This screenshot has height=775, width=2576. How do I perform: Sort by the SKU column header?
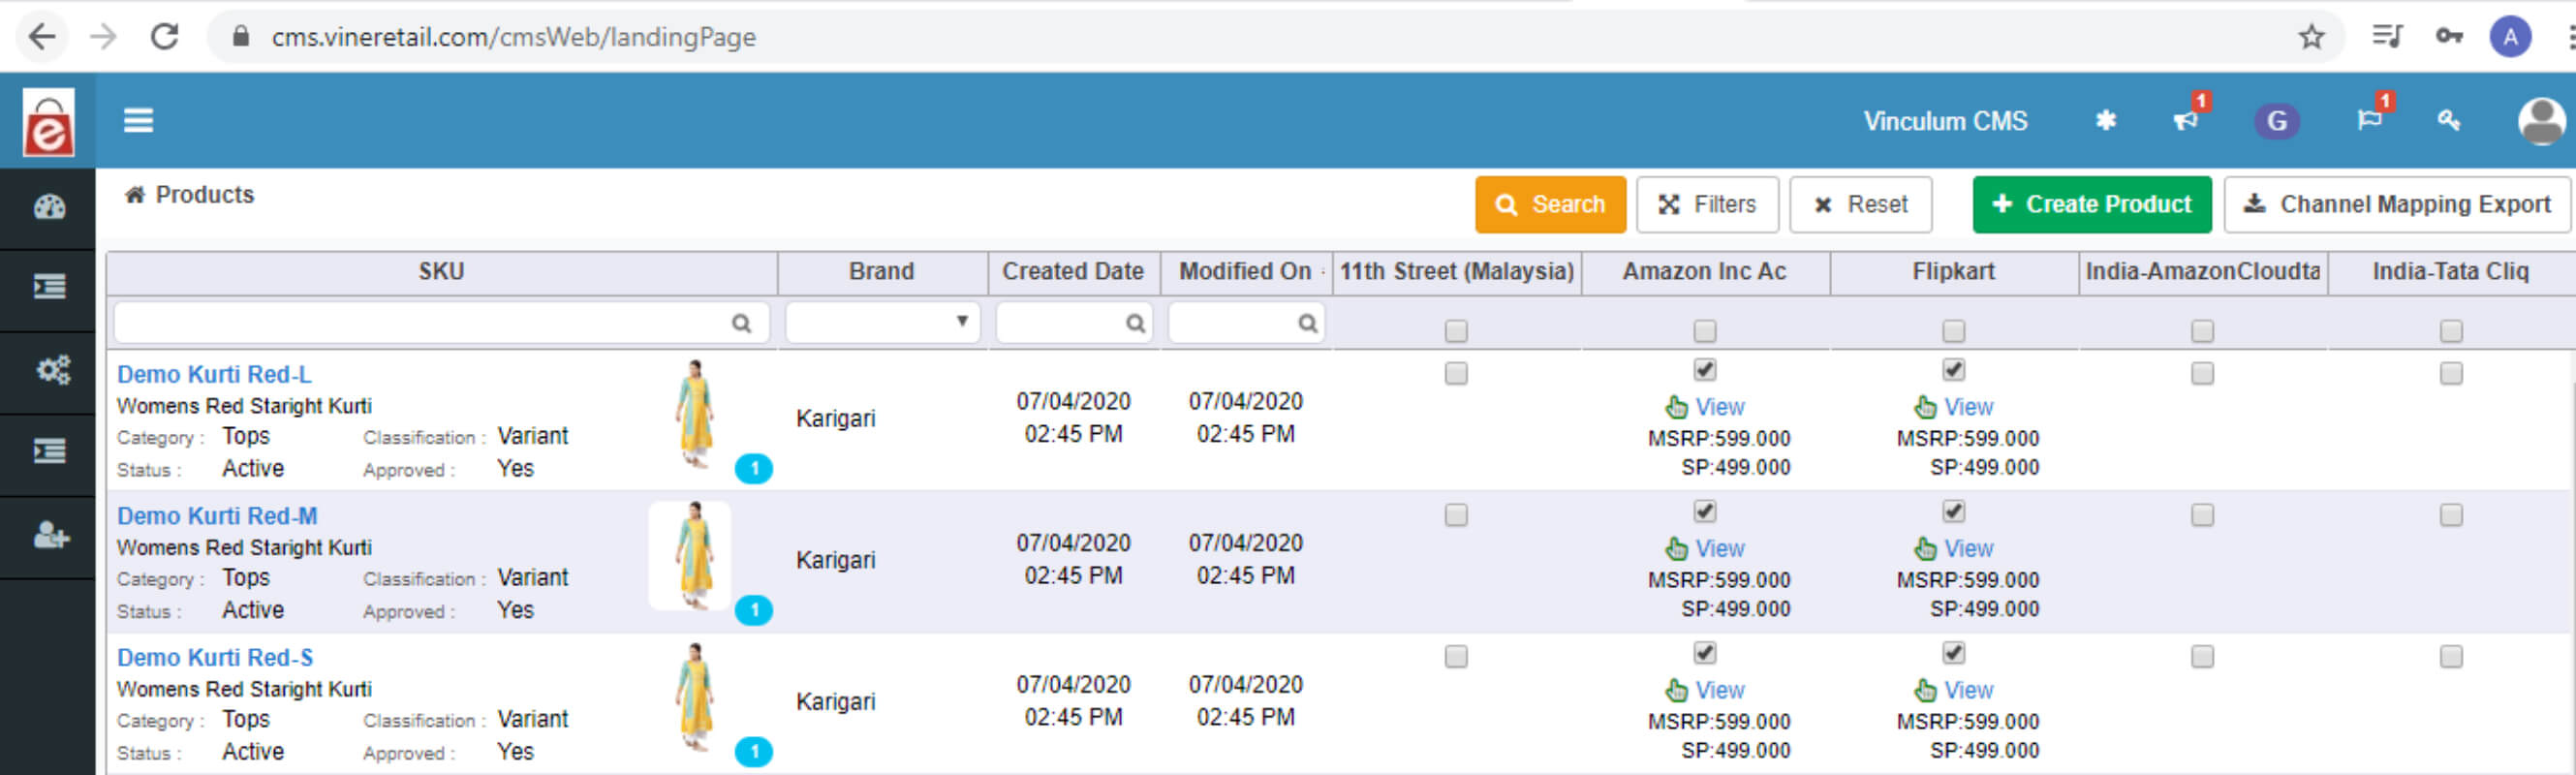(x=441, y=272)
